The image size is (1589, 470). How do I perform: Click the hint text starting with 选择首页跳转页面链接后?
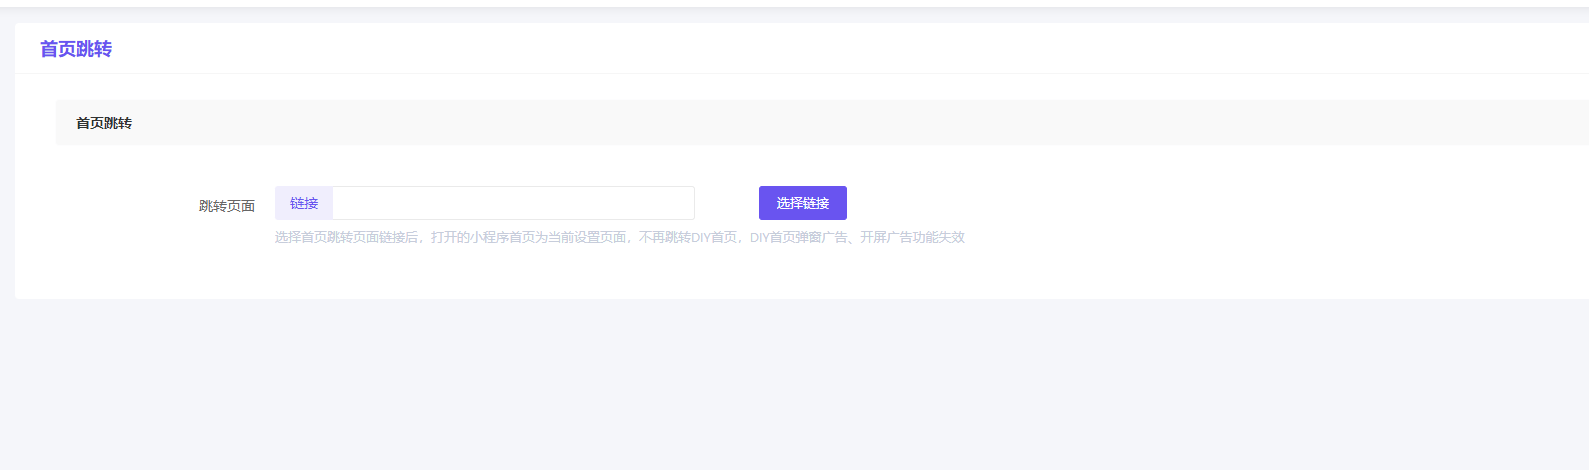click(620, 237)
